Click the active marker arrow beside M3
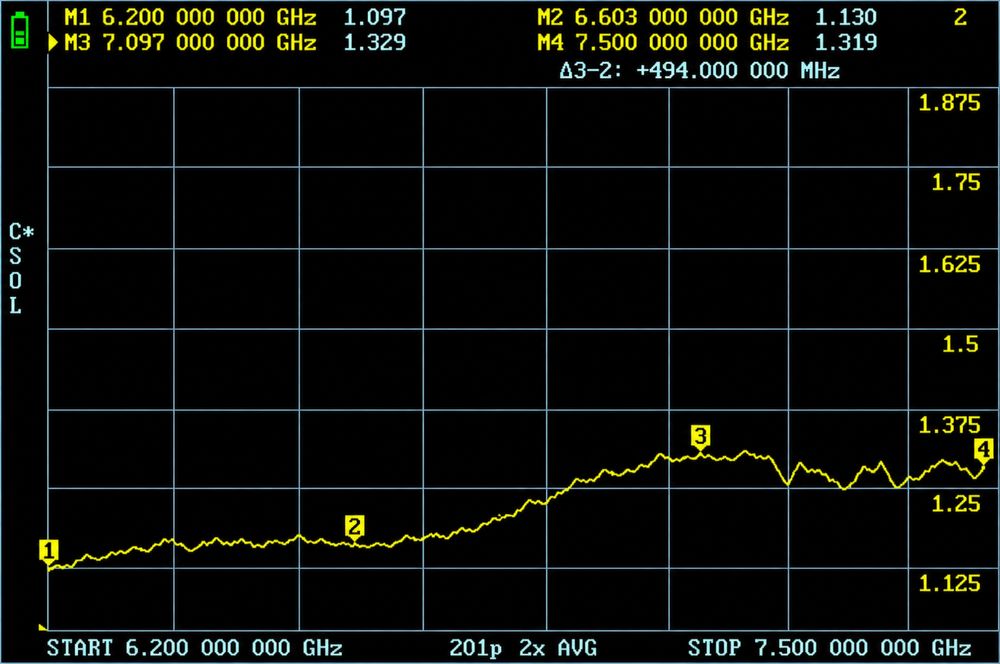Image resolution: width=1000 pixels, height=664 pixels. (x=54, y=43)
